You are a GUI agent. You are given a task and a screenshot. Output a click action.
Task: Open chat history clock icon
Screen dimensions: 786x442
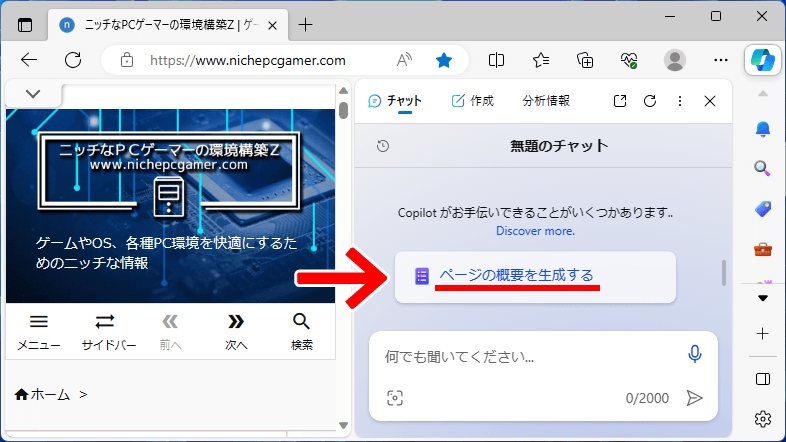(x=383, y=146)
